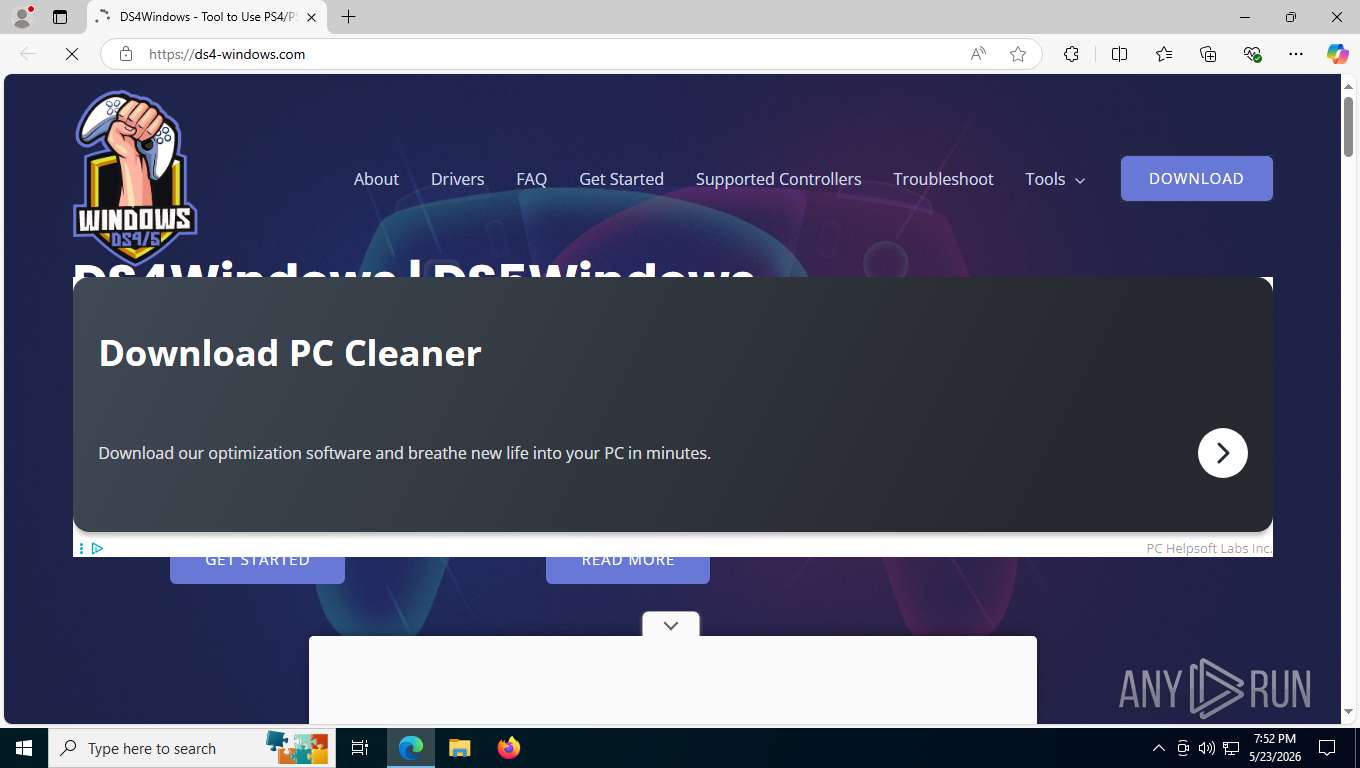This screenshot has width=1360, height=768.
Task: Launch Firefox from taskbar
Action: (x=509, y=748)
